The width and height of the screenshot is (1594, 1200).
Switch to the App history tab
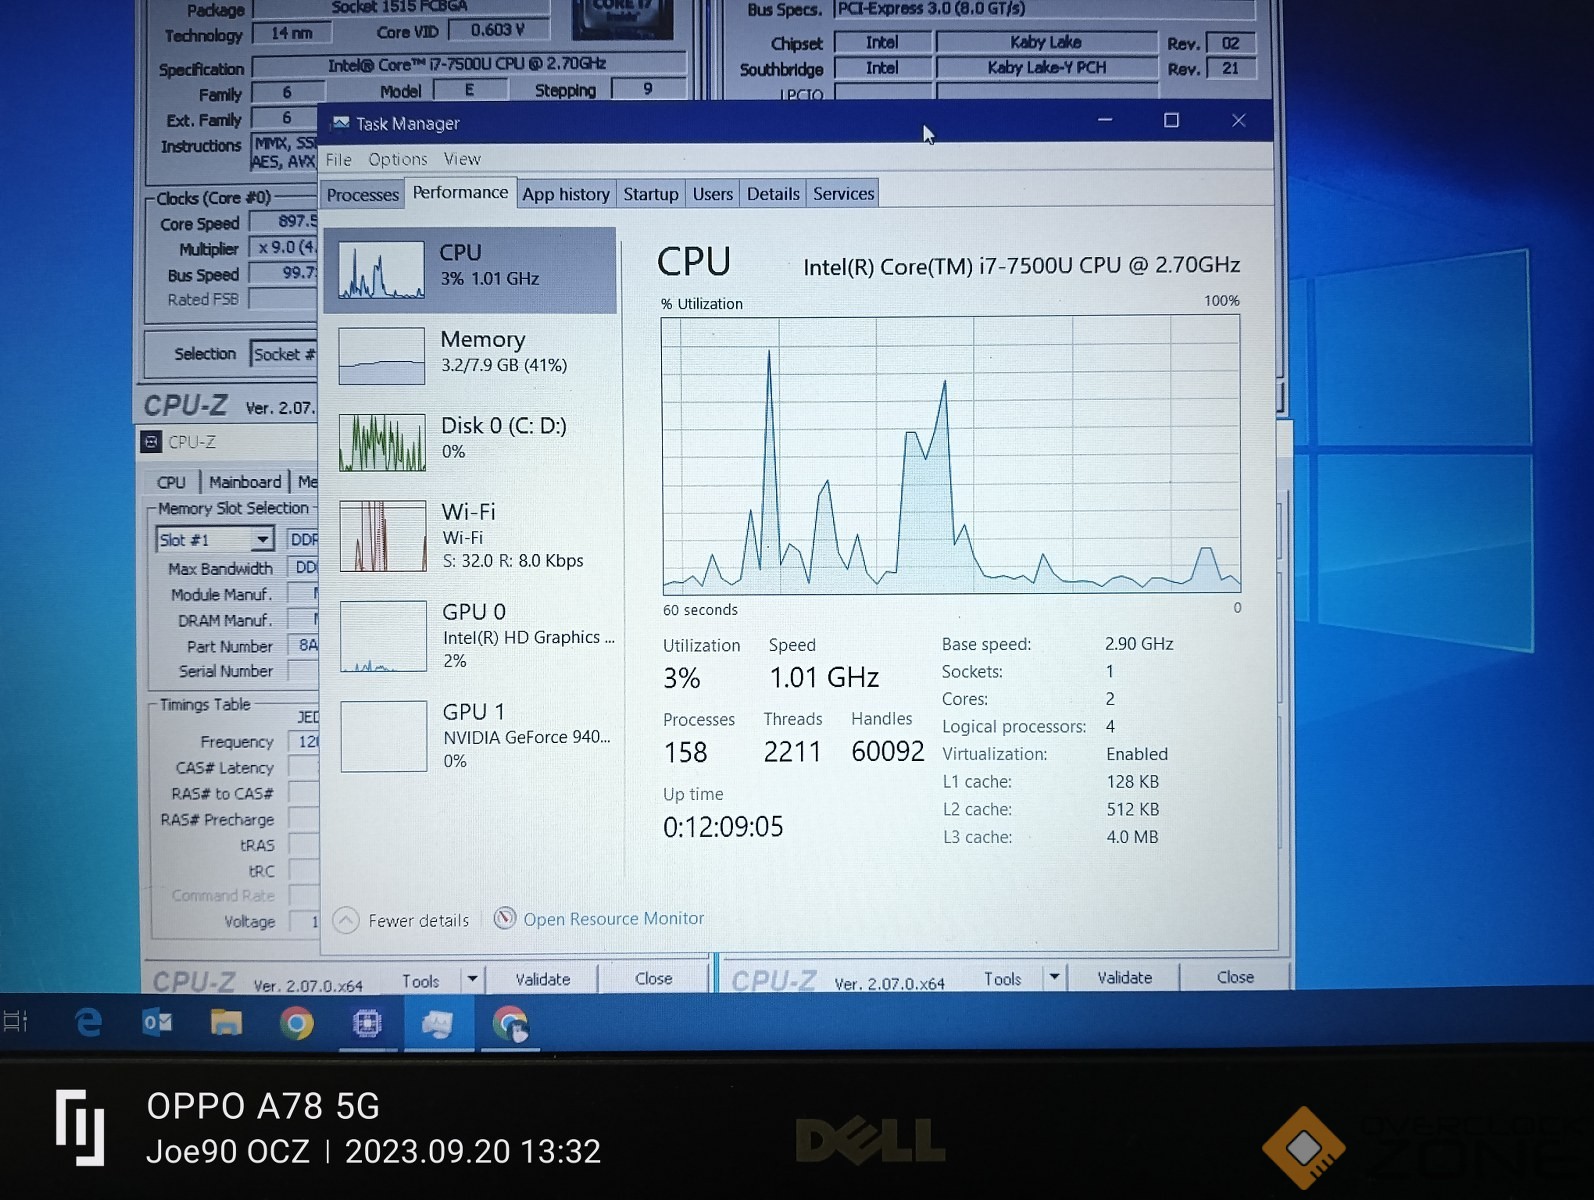(566, 194)
